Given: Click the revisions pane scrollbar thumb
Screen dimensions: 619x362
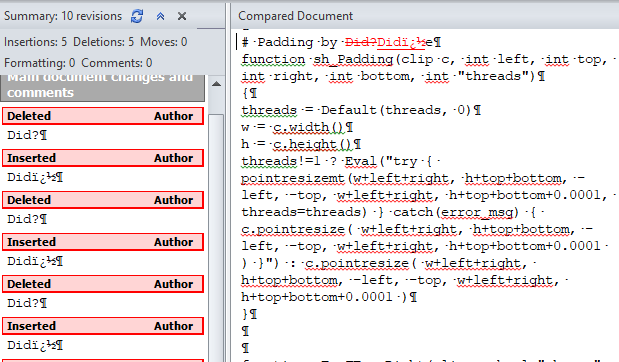Looking at the screenshot, I should pyautogui.click(x=216, y=237).
